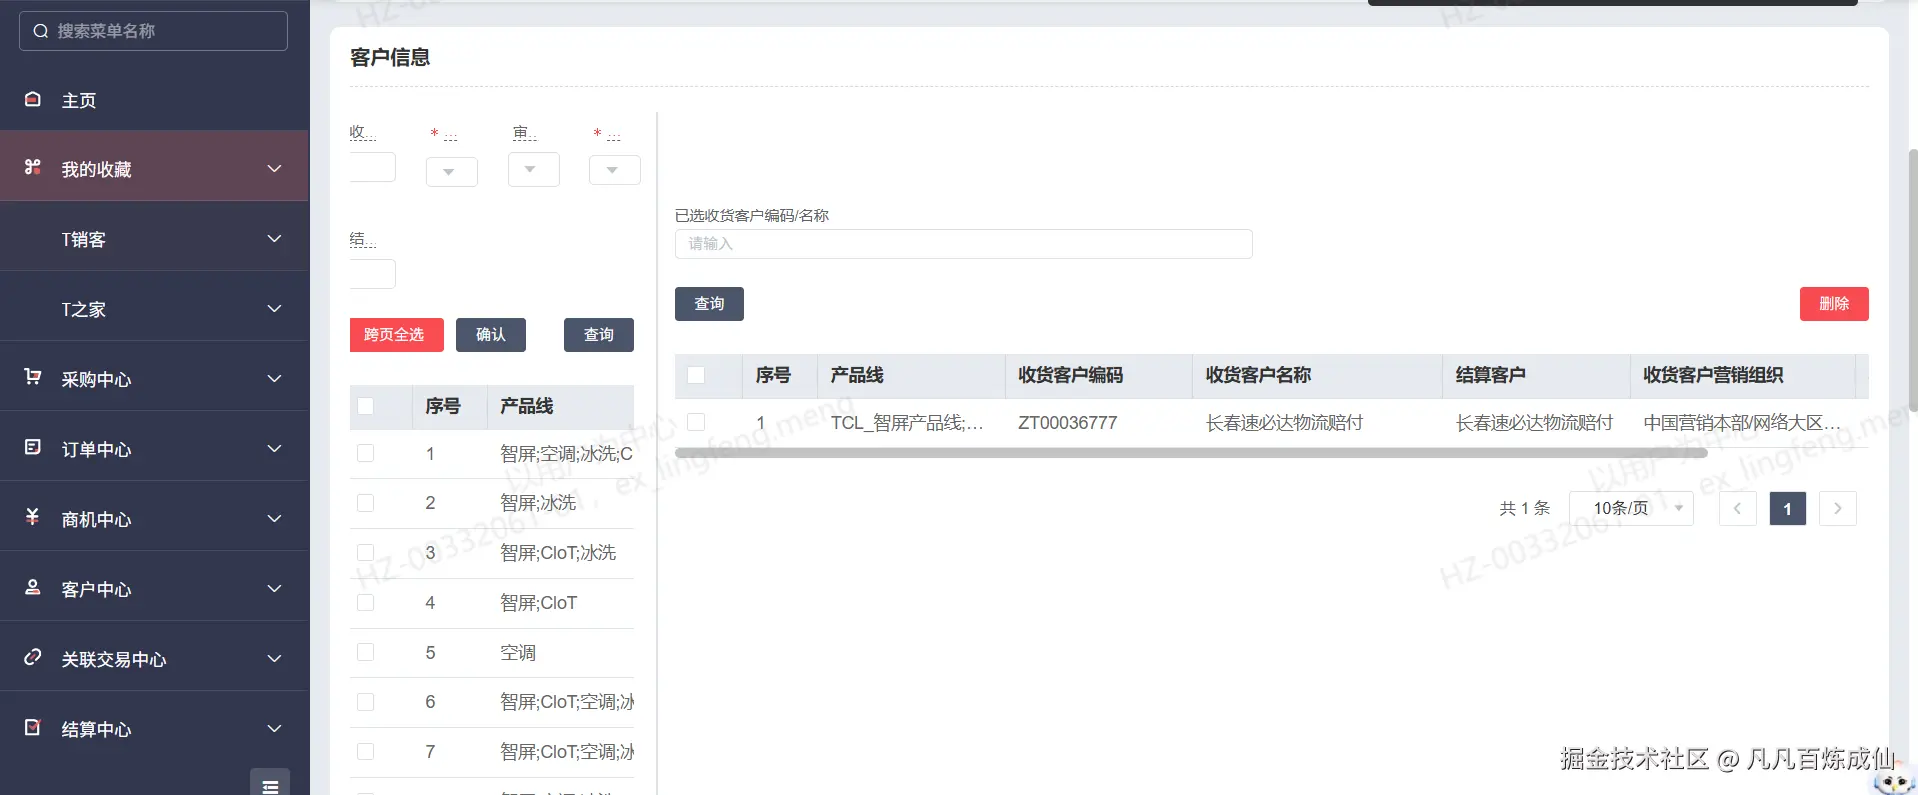Toggle select-all checkbox in right table header
This screenshot has height=795, width=1918.
(x=697, y=375)
